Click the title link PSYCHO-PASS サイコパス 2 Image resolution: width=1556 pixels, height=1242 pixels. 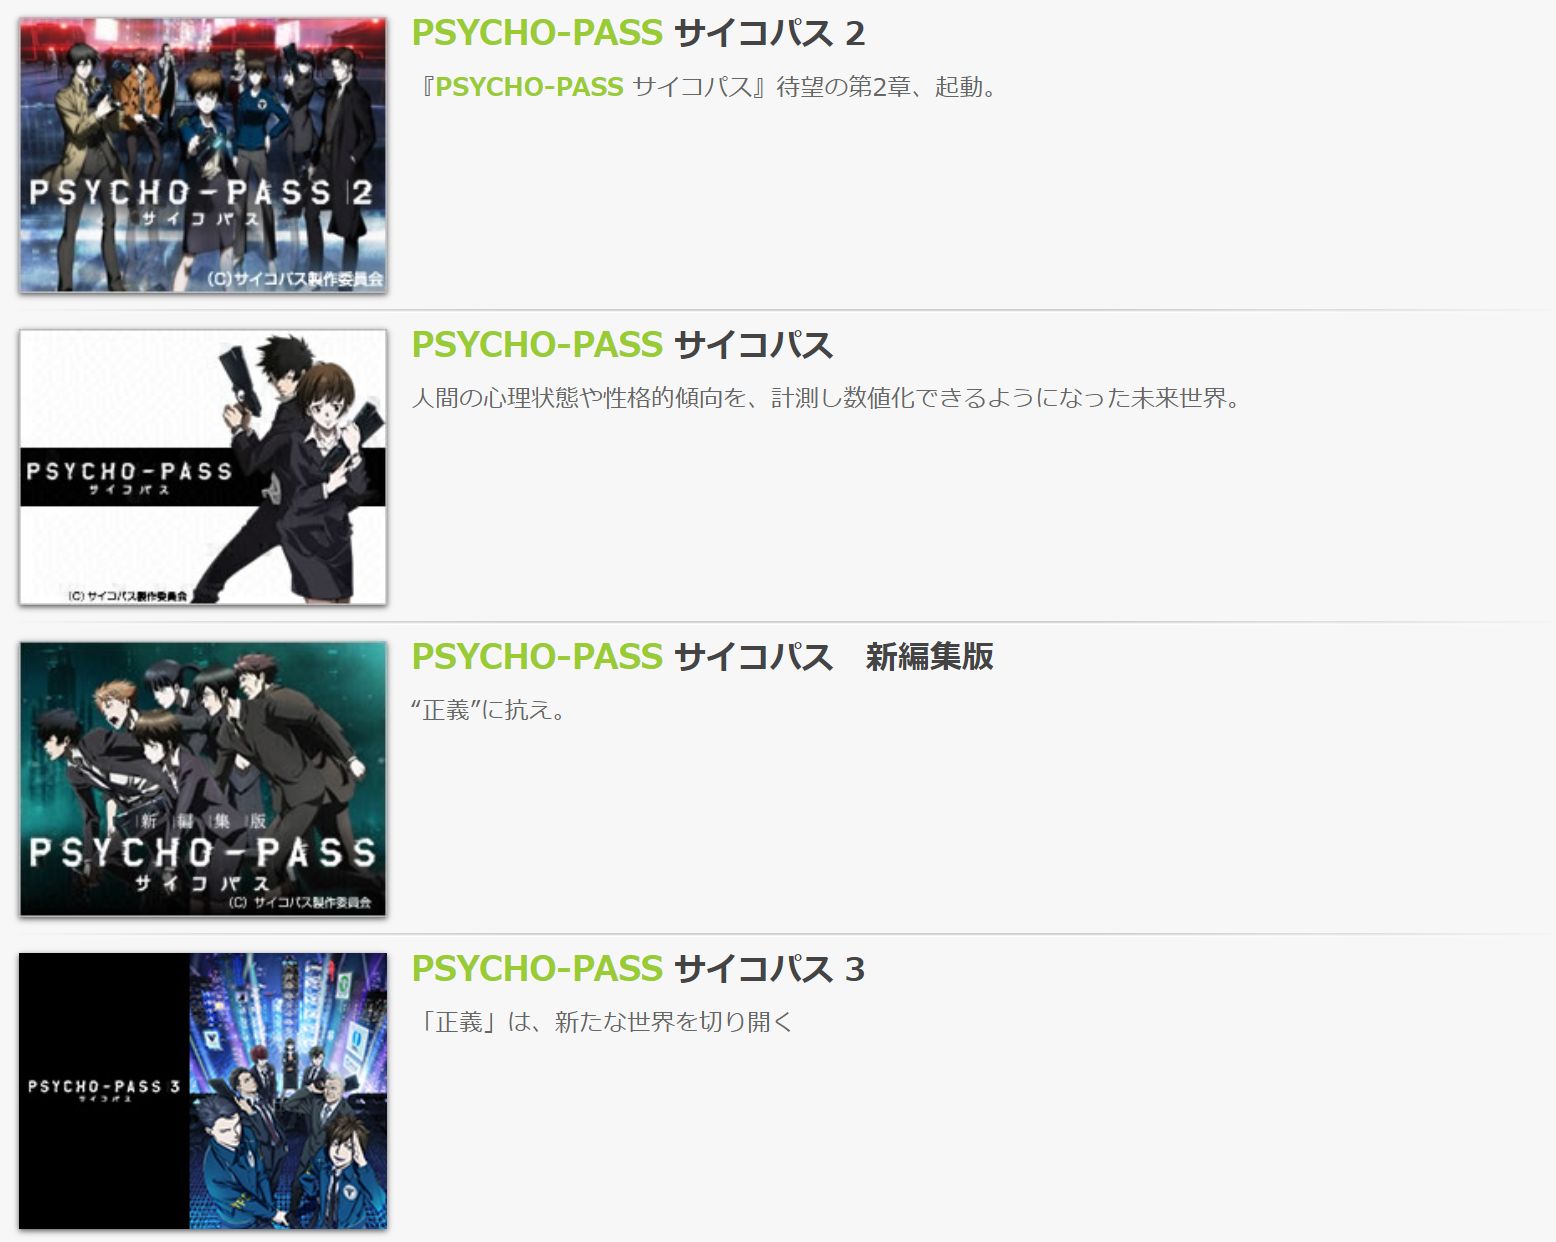(x=638, y=33)
